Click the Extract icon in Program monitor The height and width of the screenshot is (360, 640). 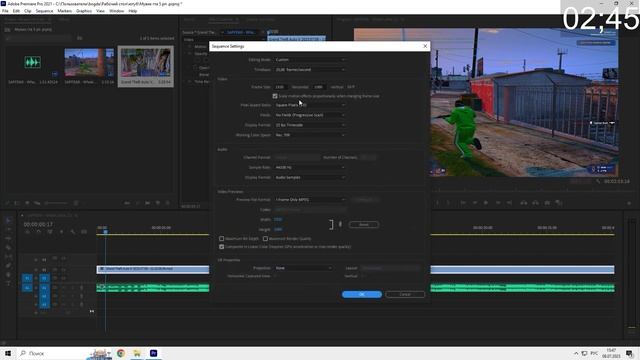click(536, 203)
